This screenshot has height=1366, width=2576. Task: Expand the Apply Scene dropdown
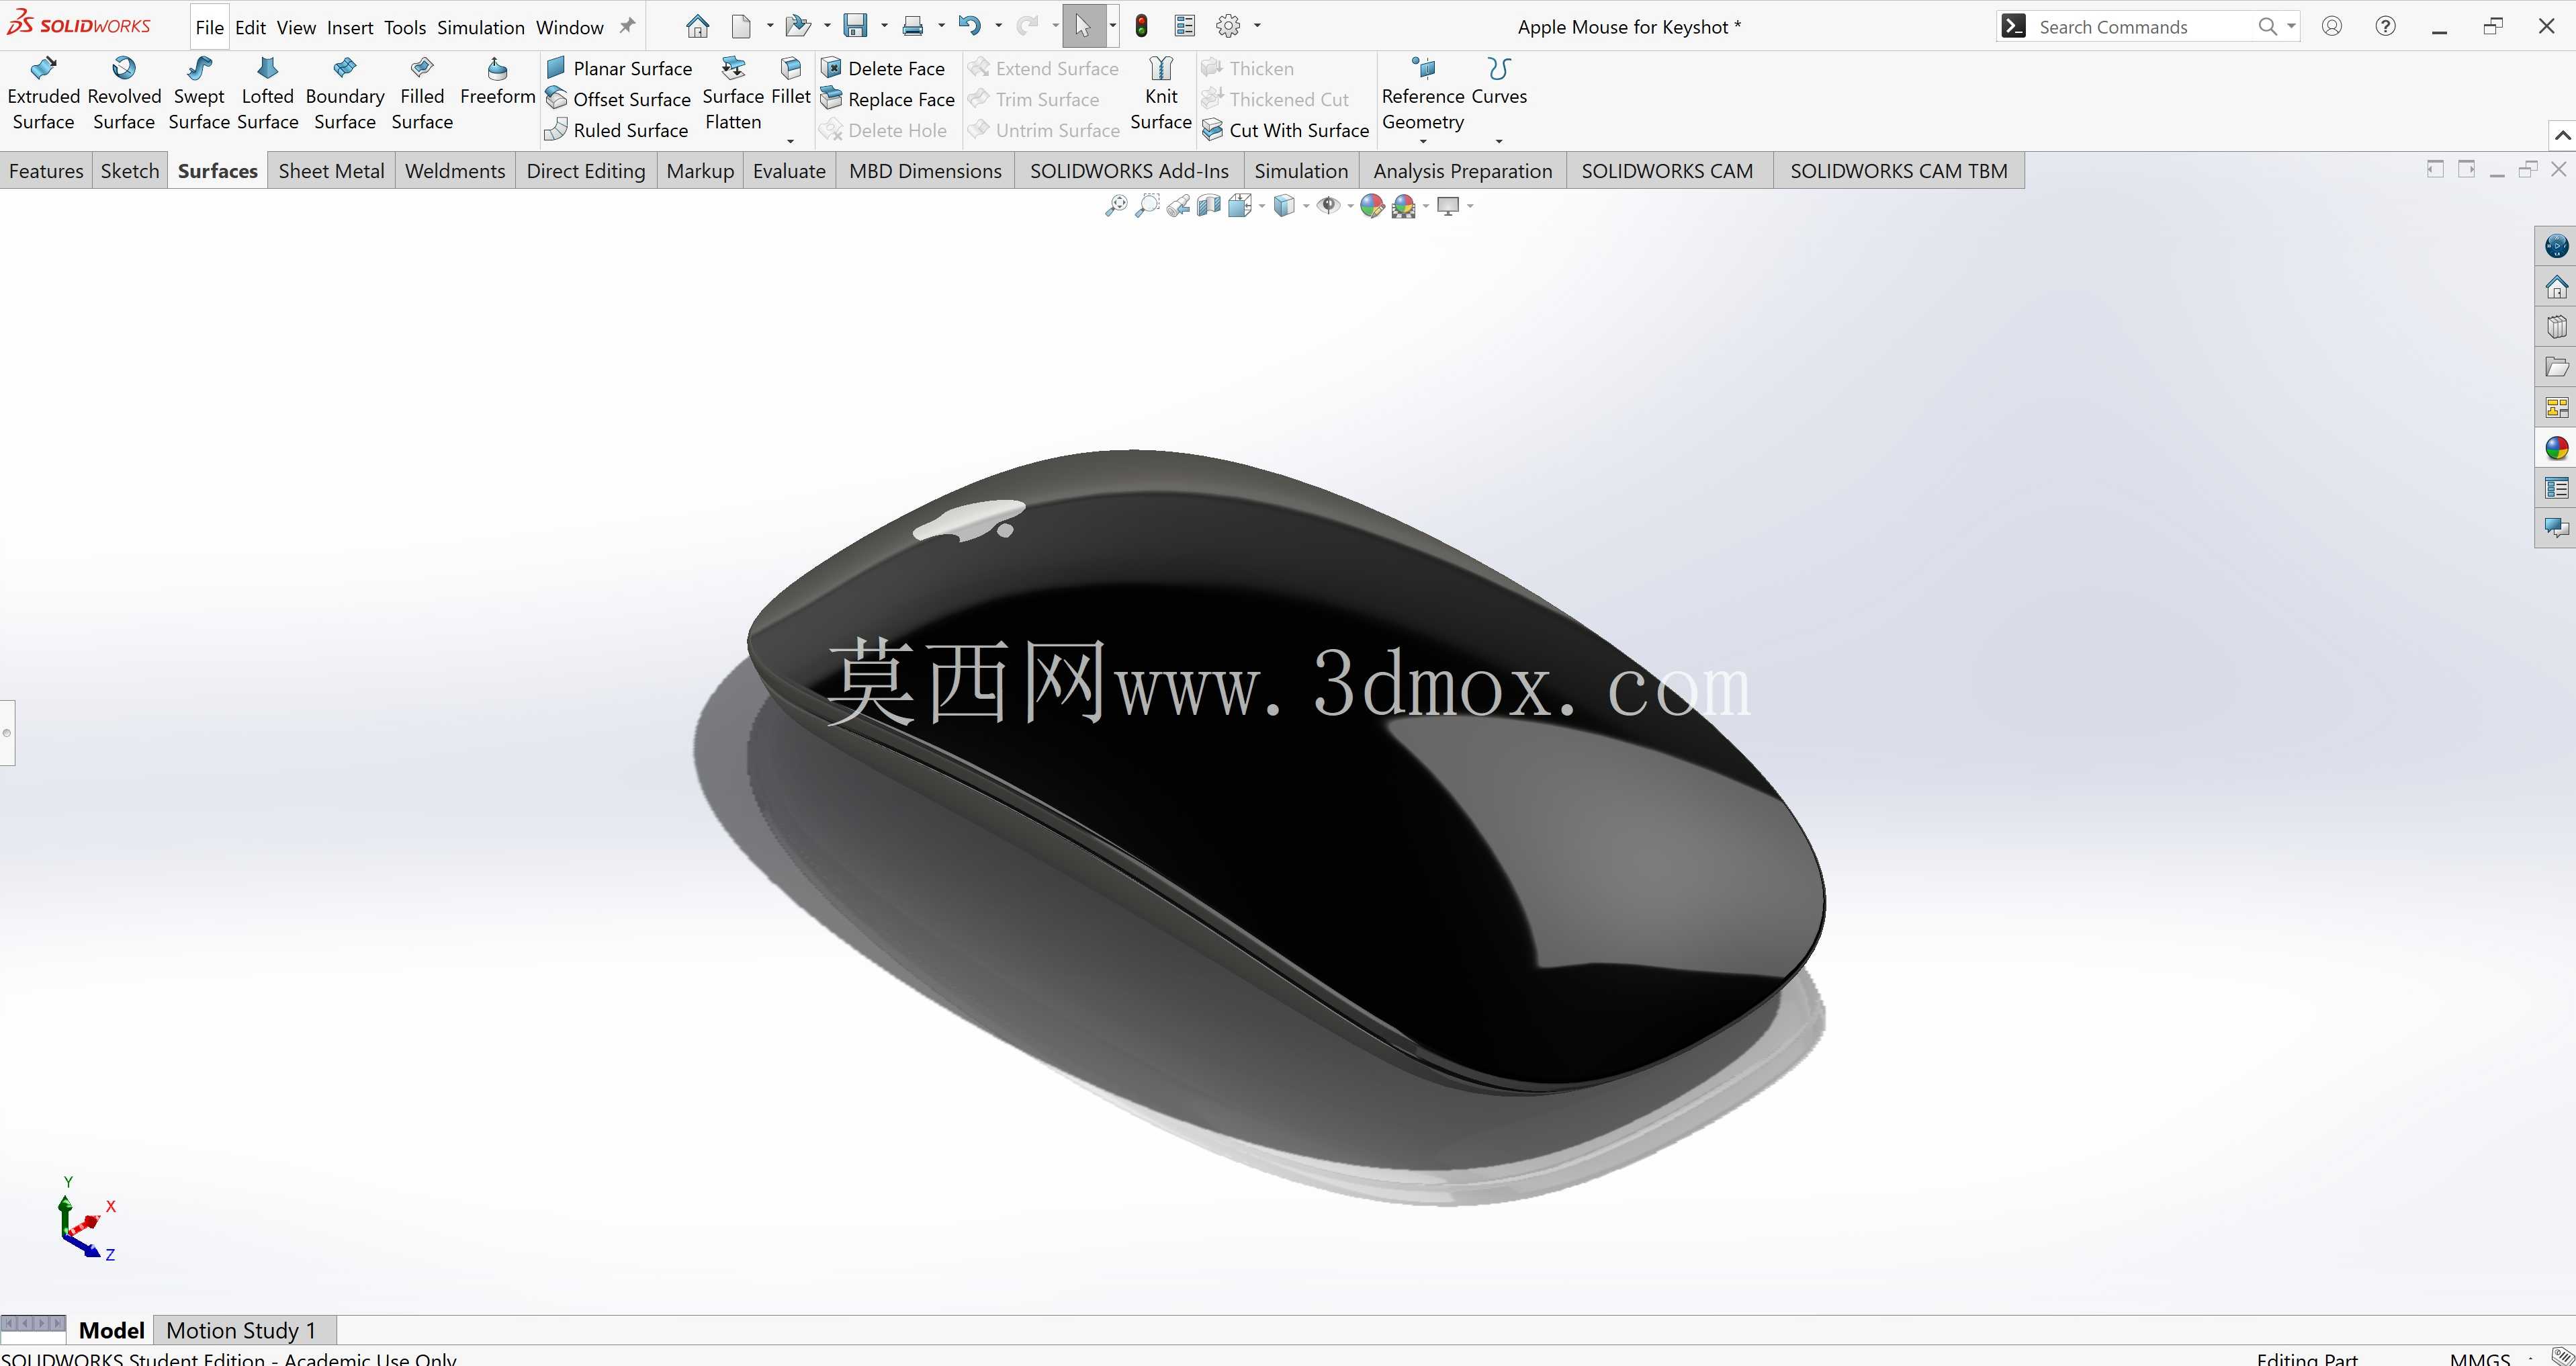point(1425,206)
